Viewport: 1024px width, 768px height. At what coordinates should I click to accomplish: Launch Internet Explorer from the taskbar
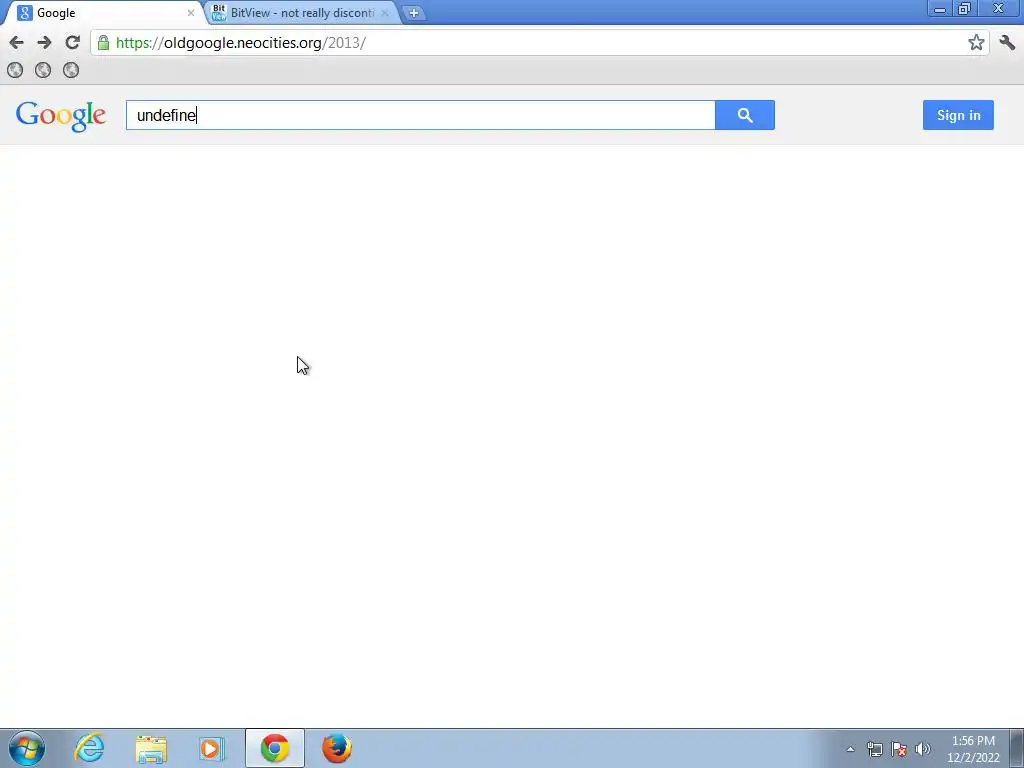pos(89,748)
